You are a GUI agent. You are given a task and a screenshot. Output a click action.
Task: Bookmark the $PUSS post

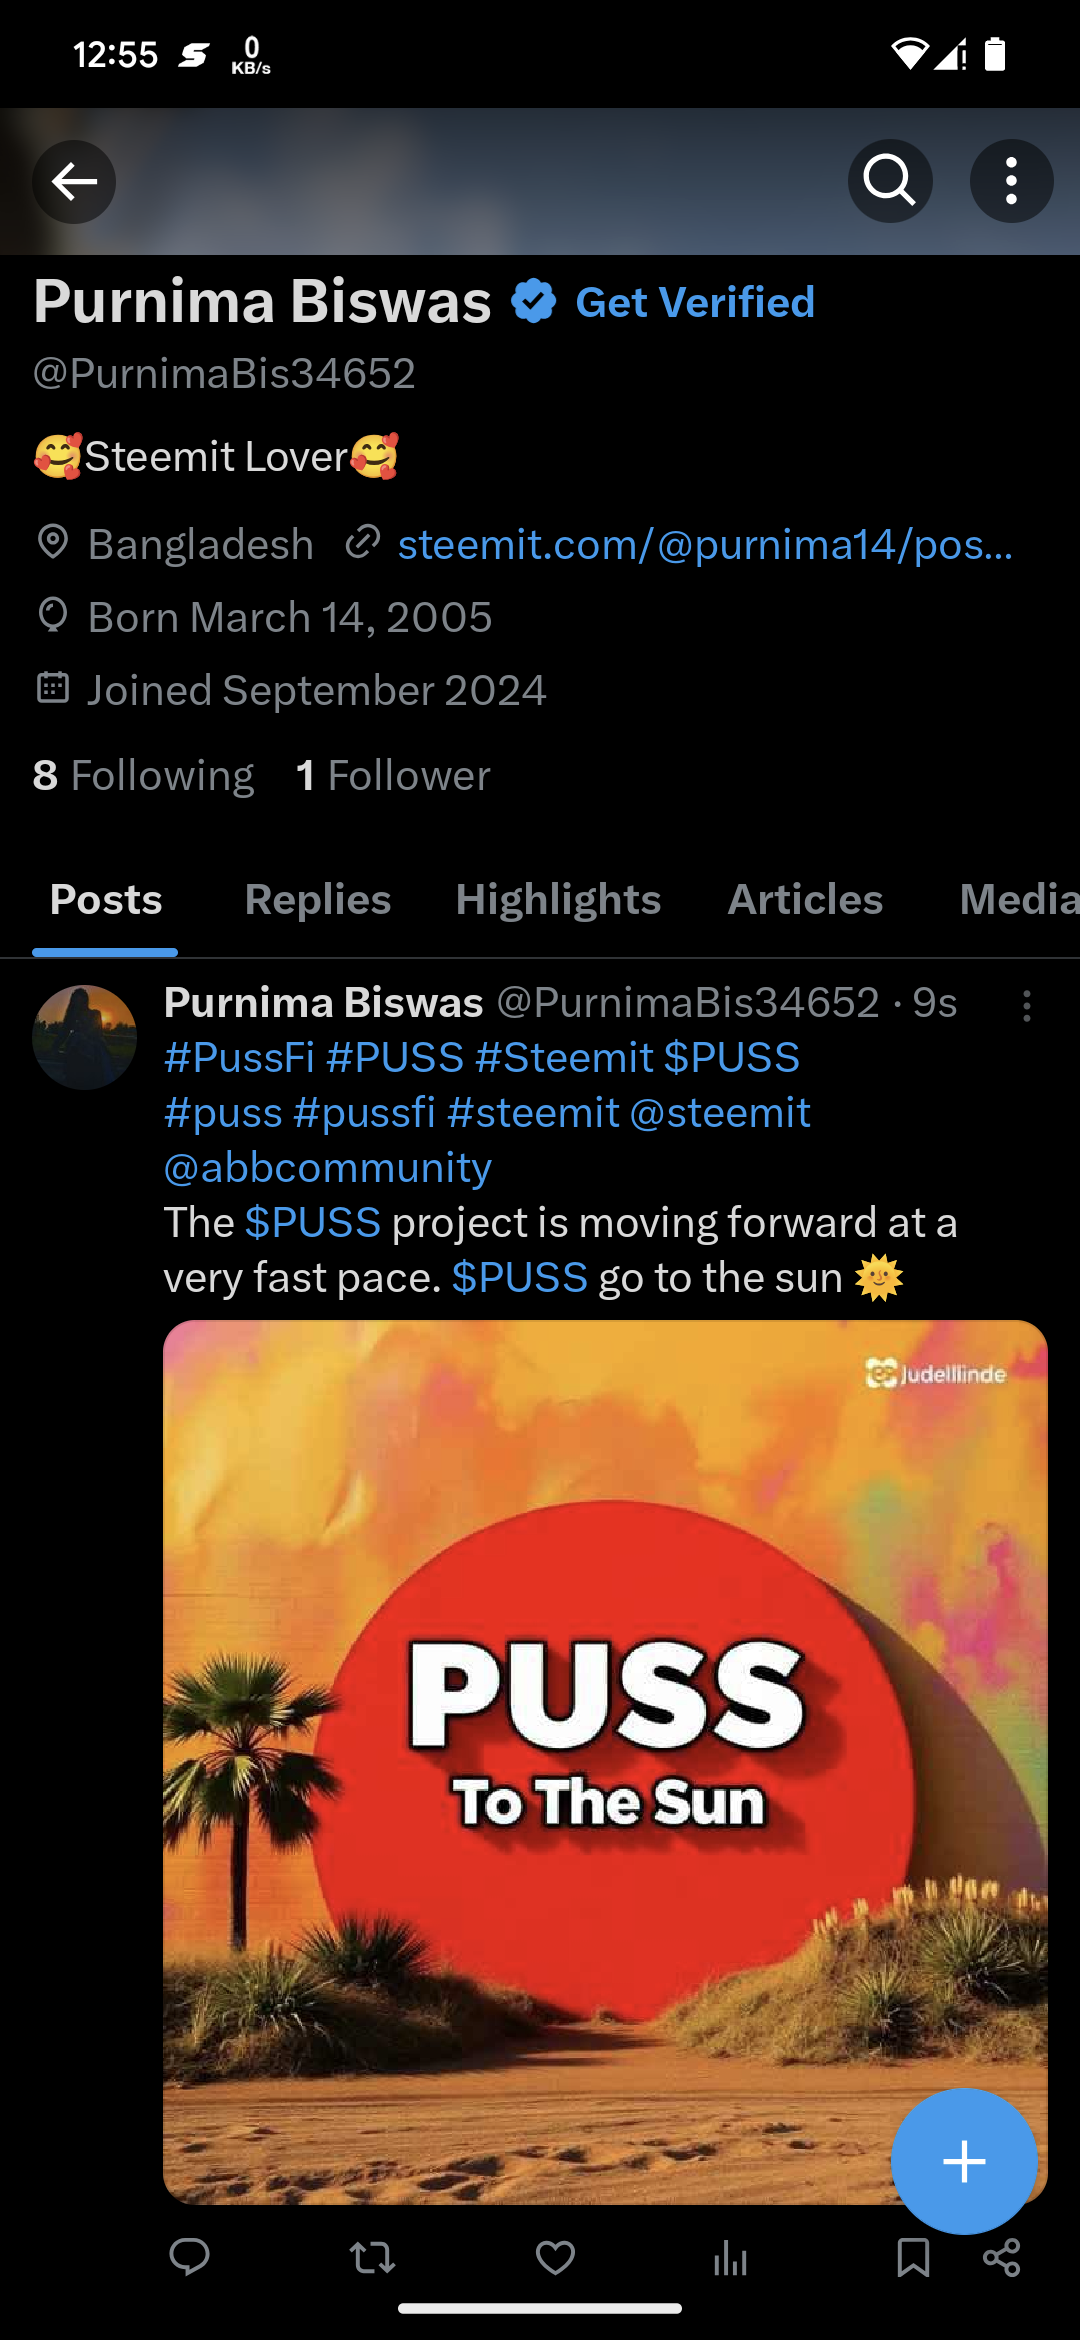coord(913,2257)
